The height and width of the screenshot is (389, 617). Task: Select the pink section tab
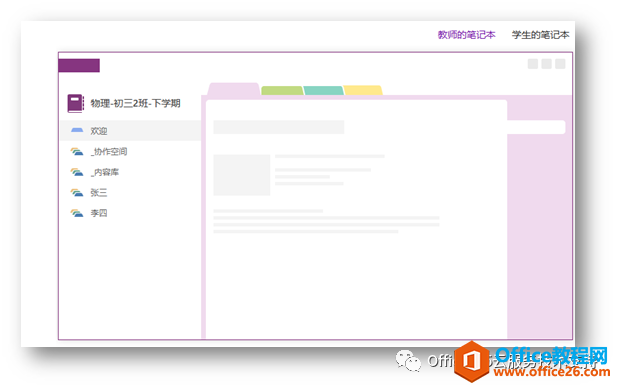click(x=233, y=89)
